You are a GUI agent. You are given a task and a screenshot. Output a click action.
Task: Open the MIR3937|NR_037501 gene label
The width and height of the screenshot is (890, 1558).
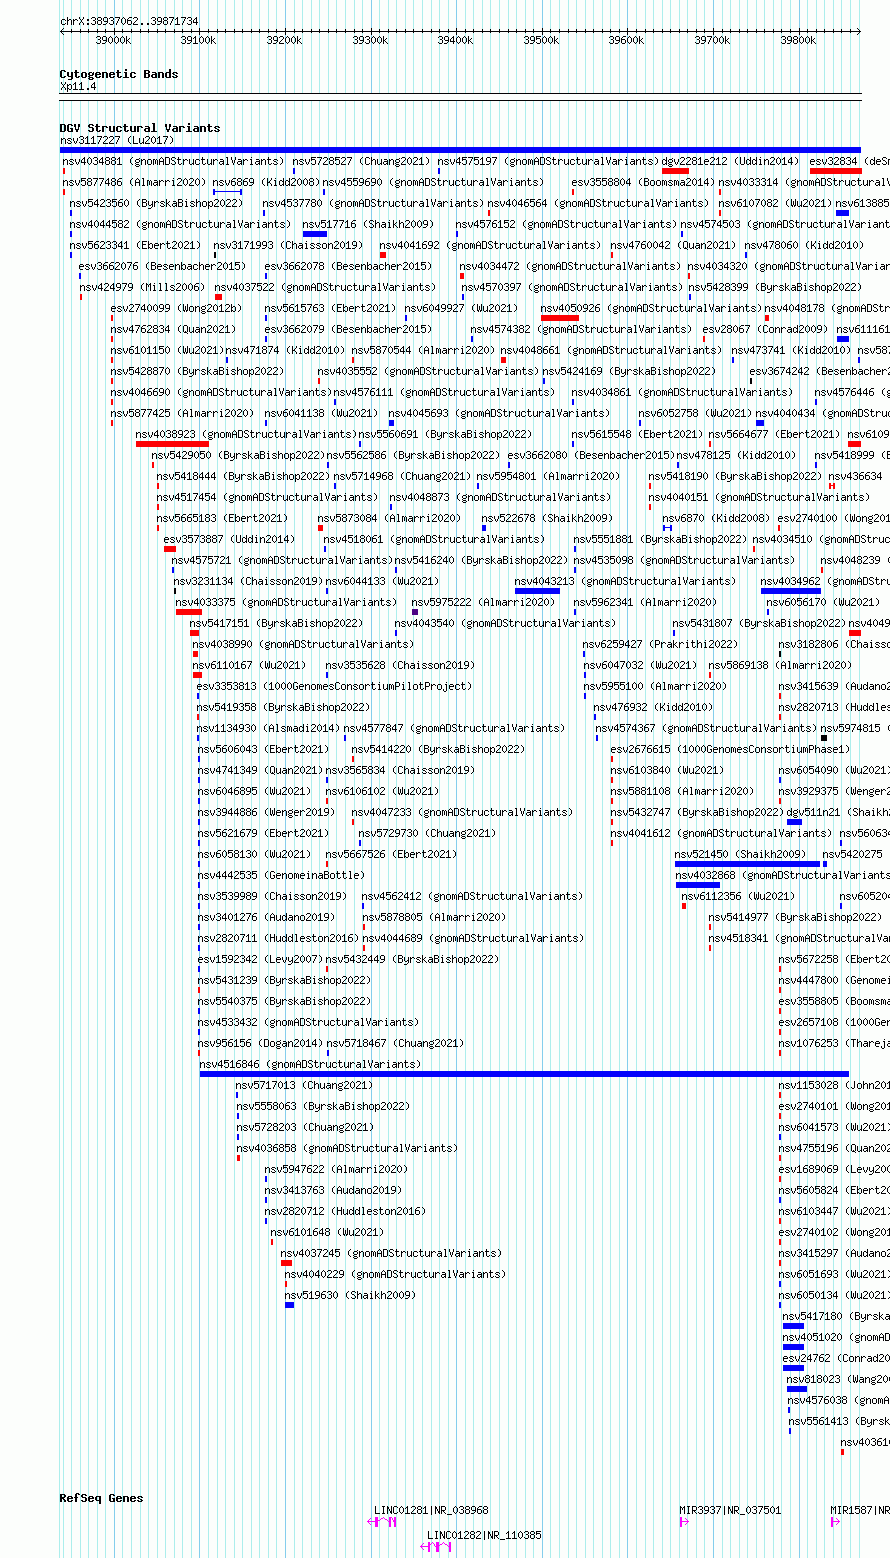pos(730,1510)
